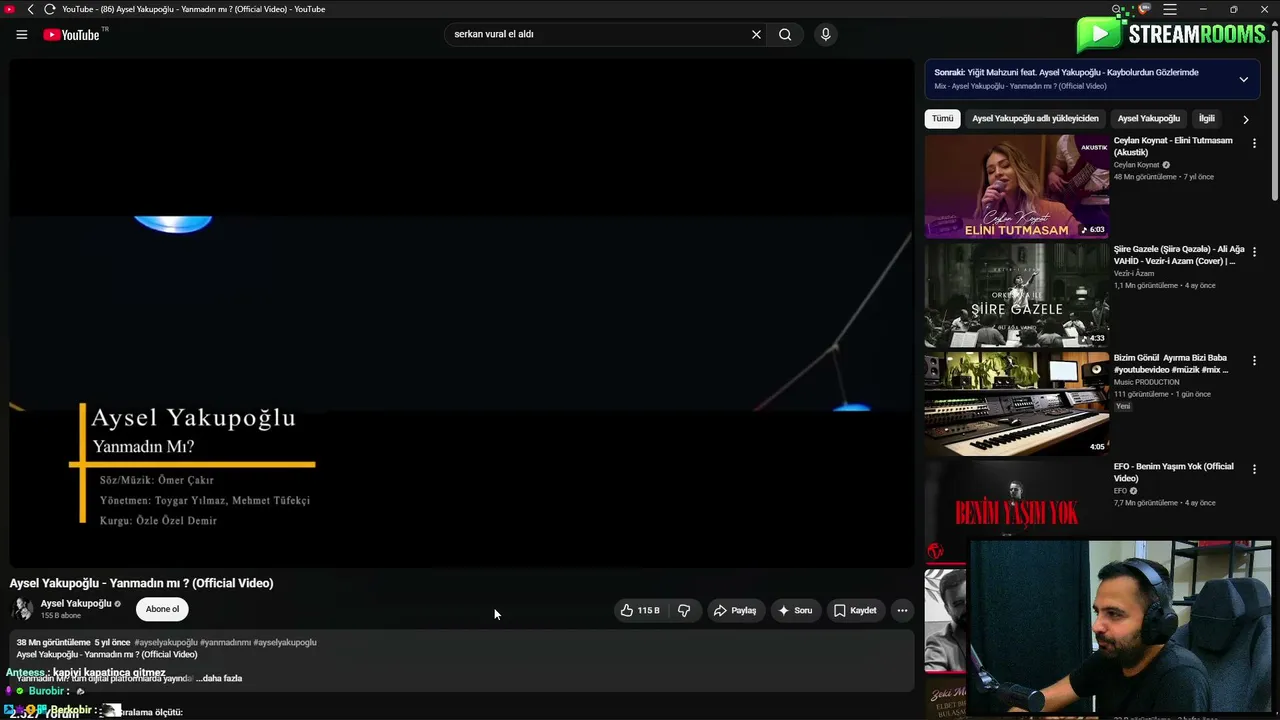Image resolution: width=1280 pixels, height=720 pixels.
Task: Select the "Aysel Yakupoğlu adlı yükleyiciden" chip
Action: [1035, 119]
